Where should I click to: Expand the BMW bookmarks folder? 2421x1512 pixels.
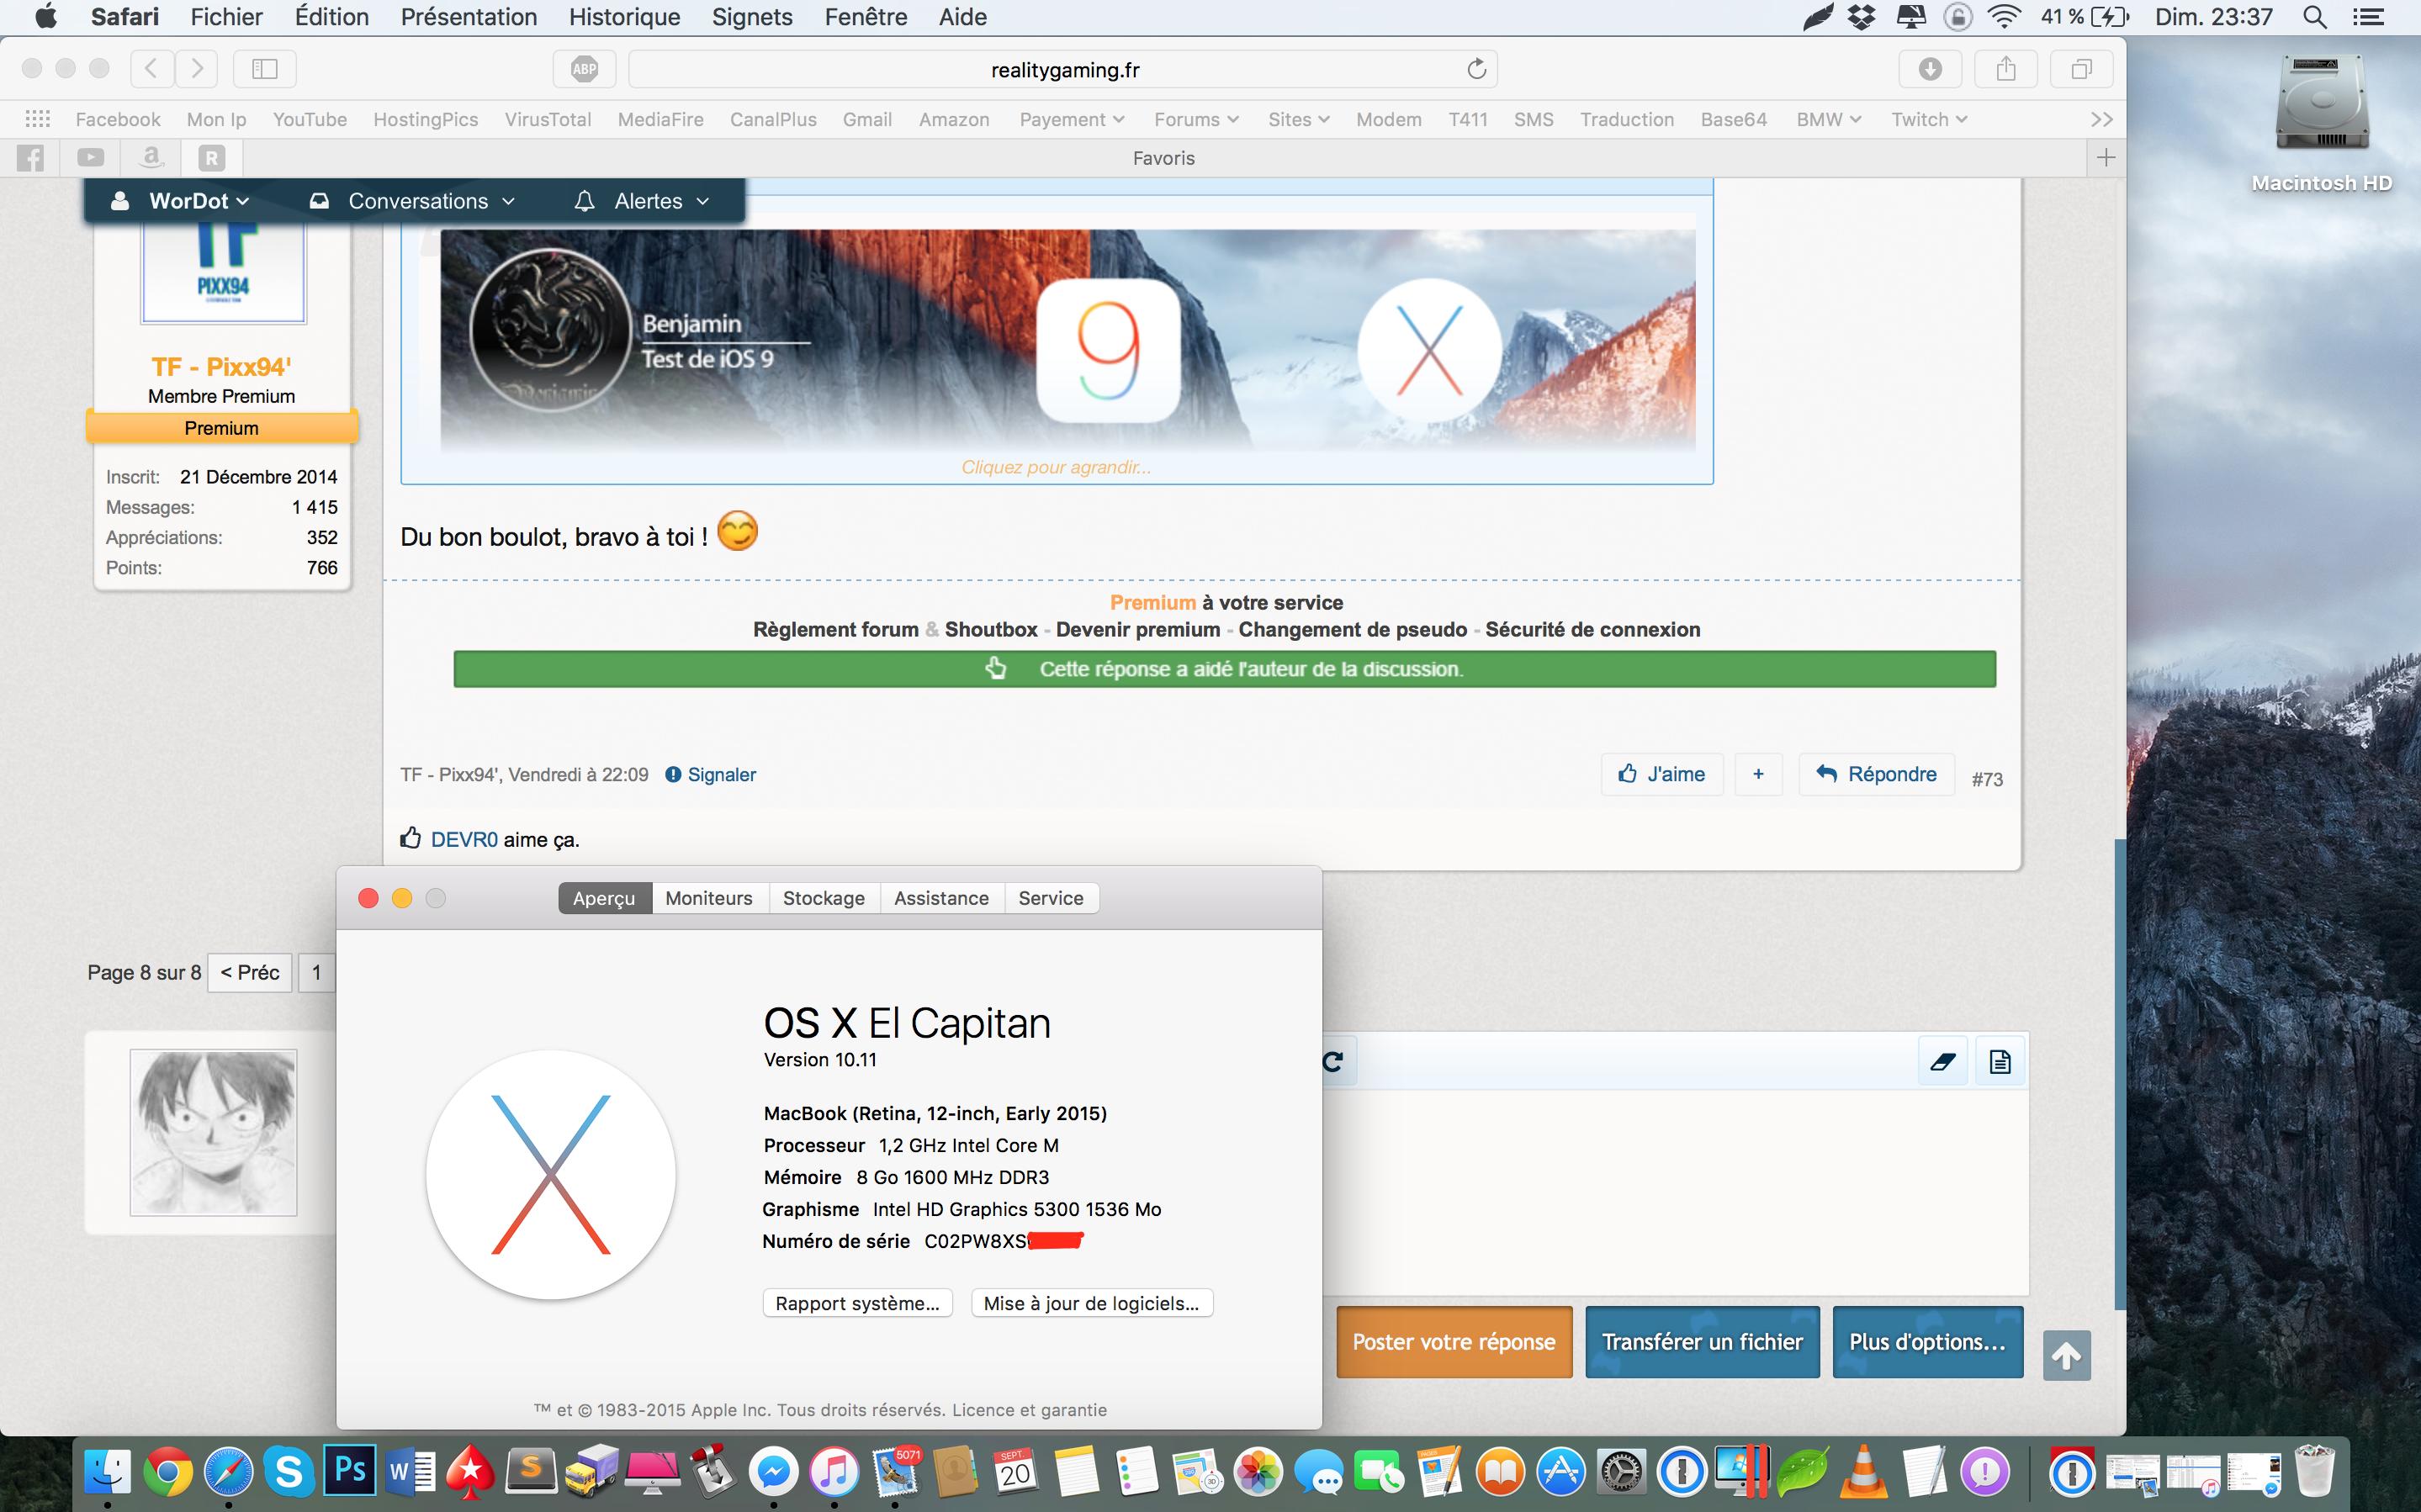1829,120
